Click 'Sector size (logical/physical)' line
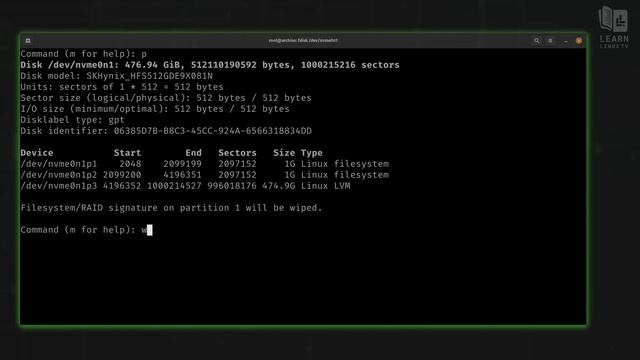The width and height of the screenshot is (640, 360). [x=166, y=98]
